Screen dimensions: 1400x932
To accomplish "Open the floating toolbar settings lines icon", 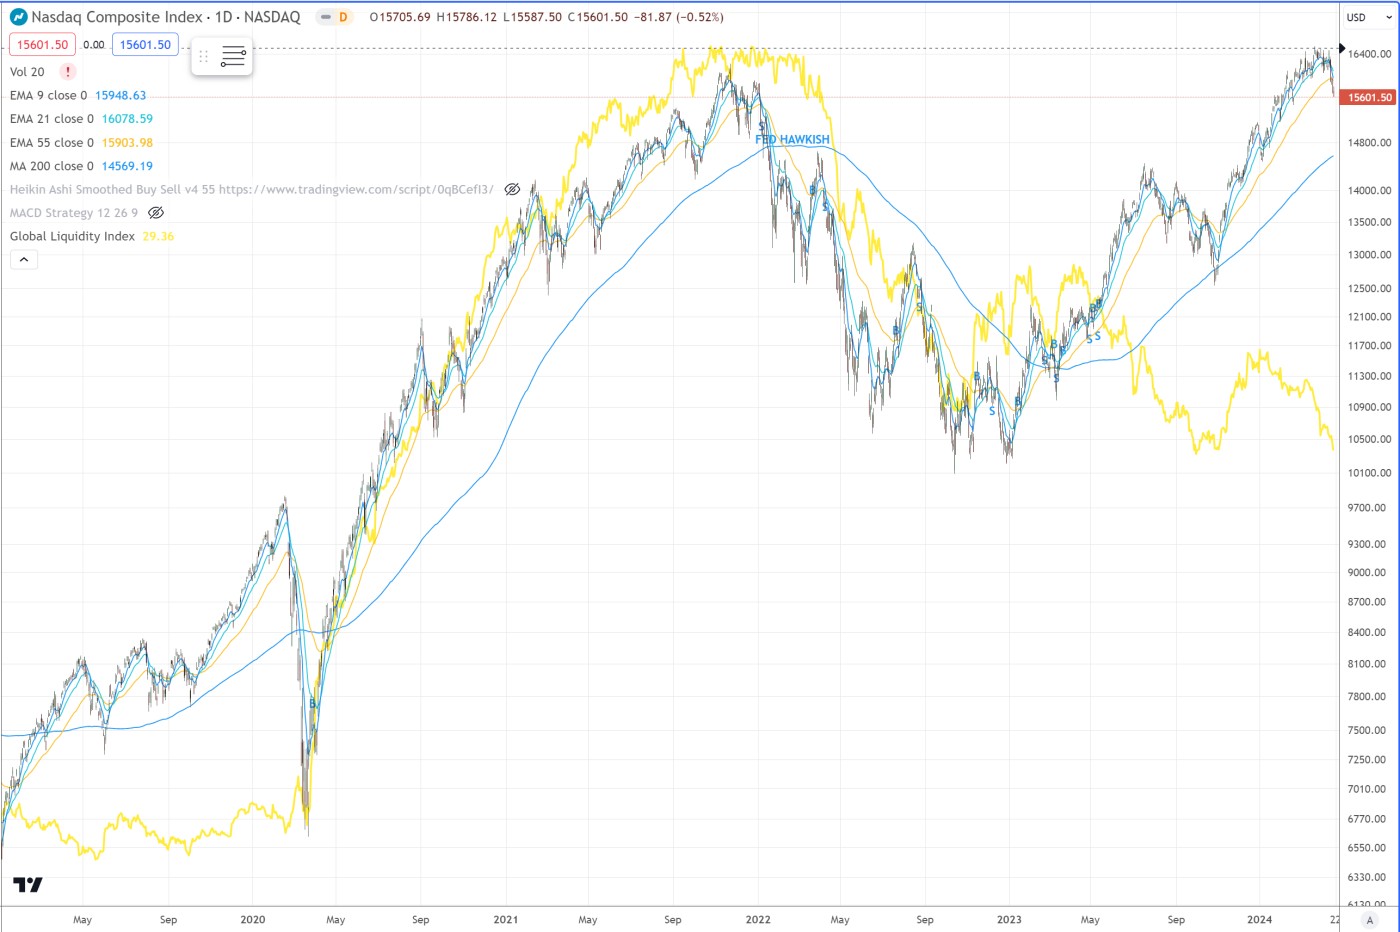I will tap(233, 57).
